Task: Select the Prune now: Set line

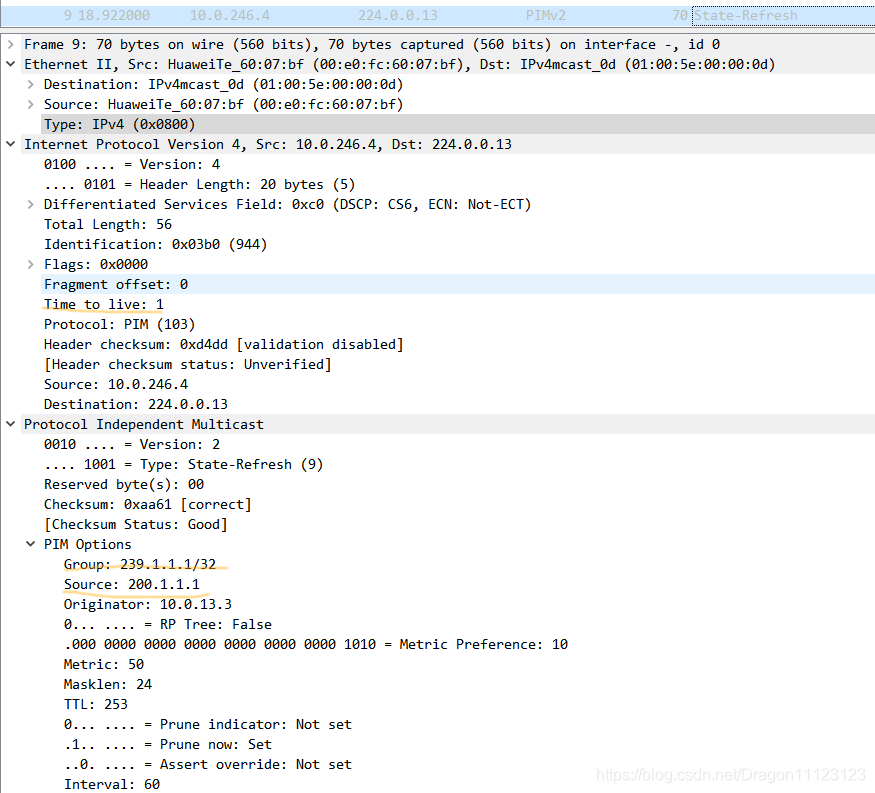Action: 168,744
